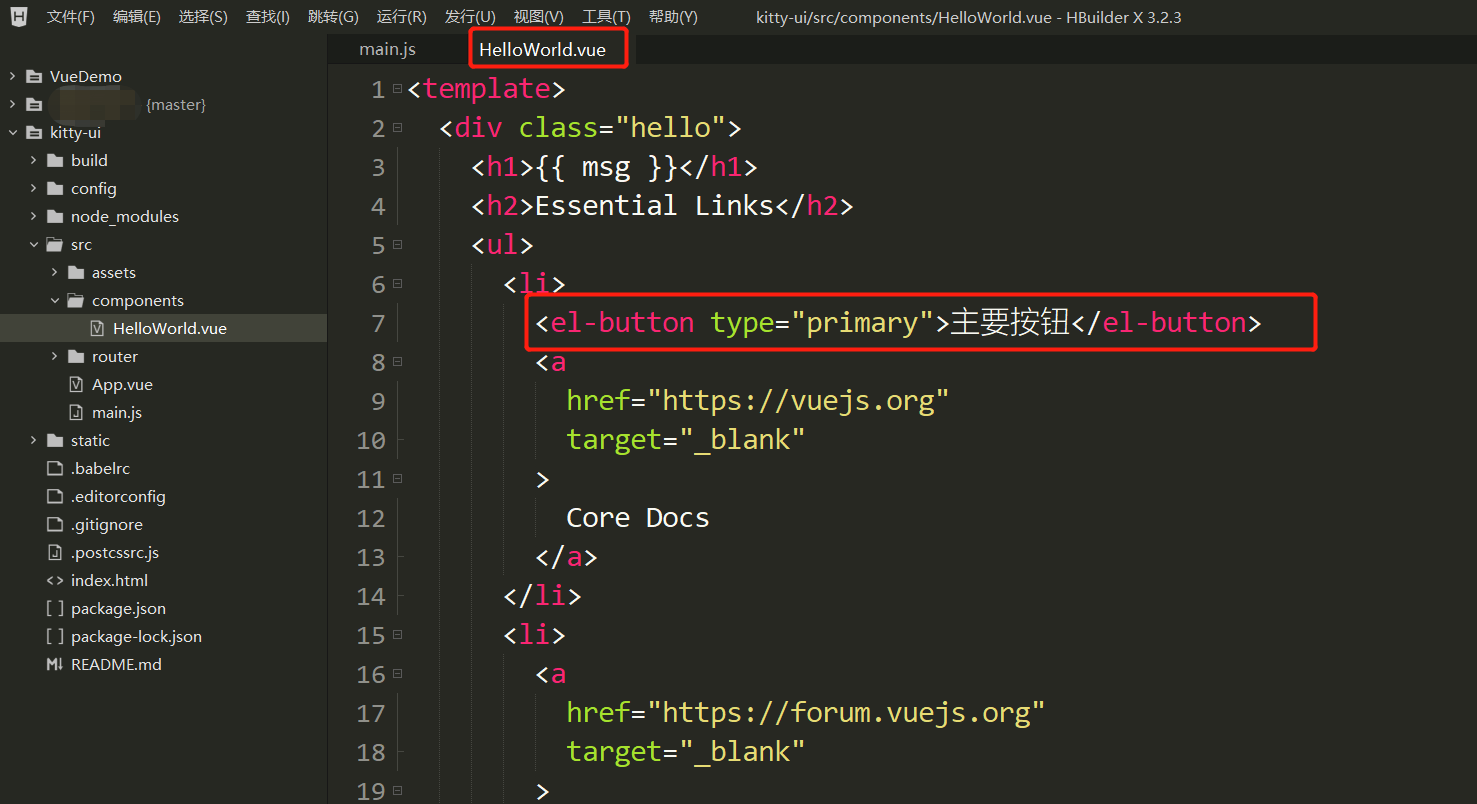Screen dimensions: 1477x804
Task: Expand the router folder
Action: click(x=55, y=356)
